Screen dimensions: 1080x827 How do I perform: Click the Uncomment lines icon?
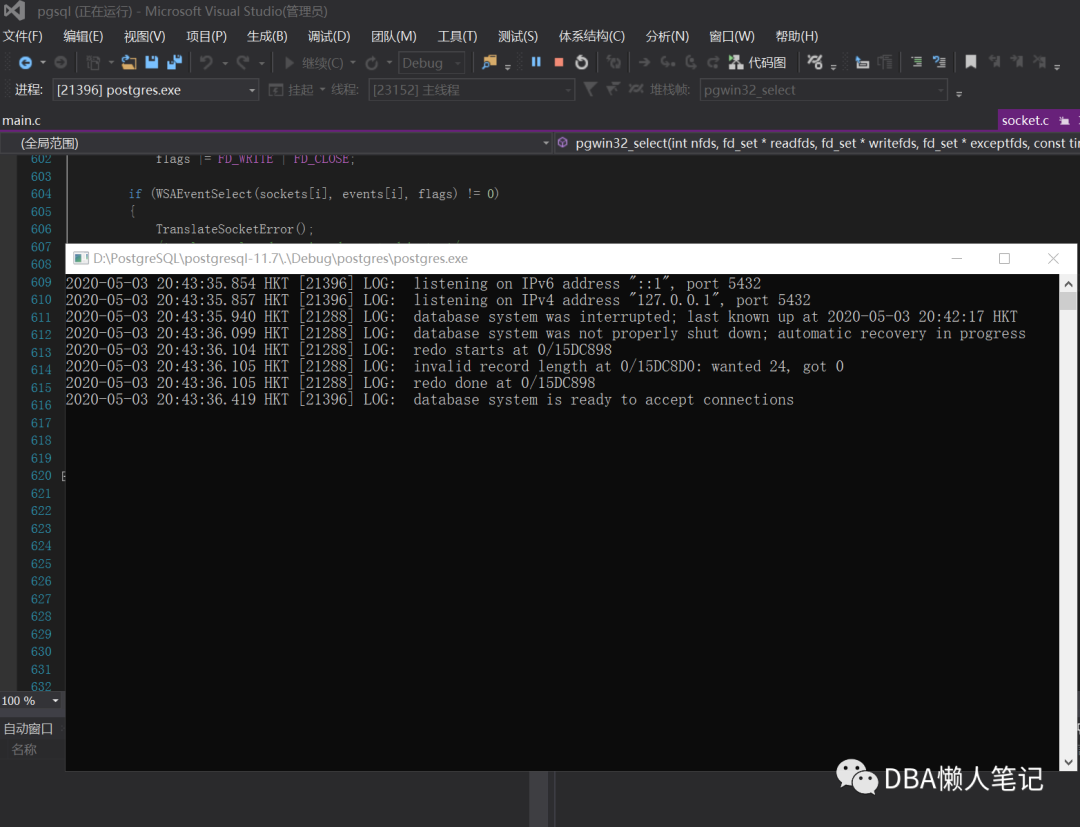[x=939, y=62]
